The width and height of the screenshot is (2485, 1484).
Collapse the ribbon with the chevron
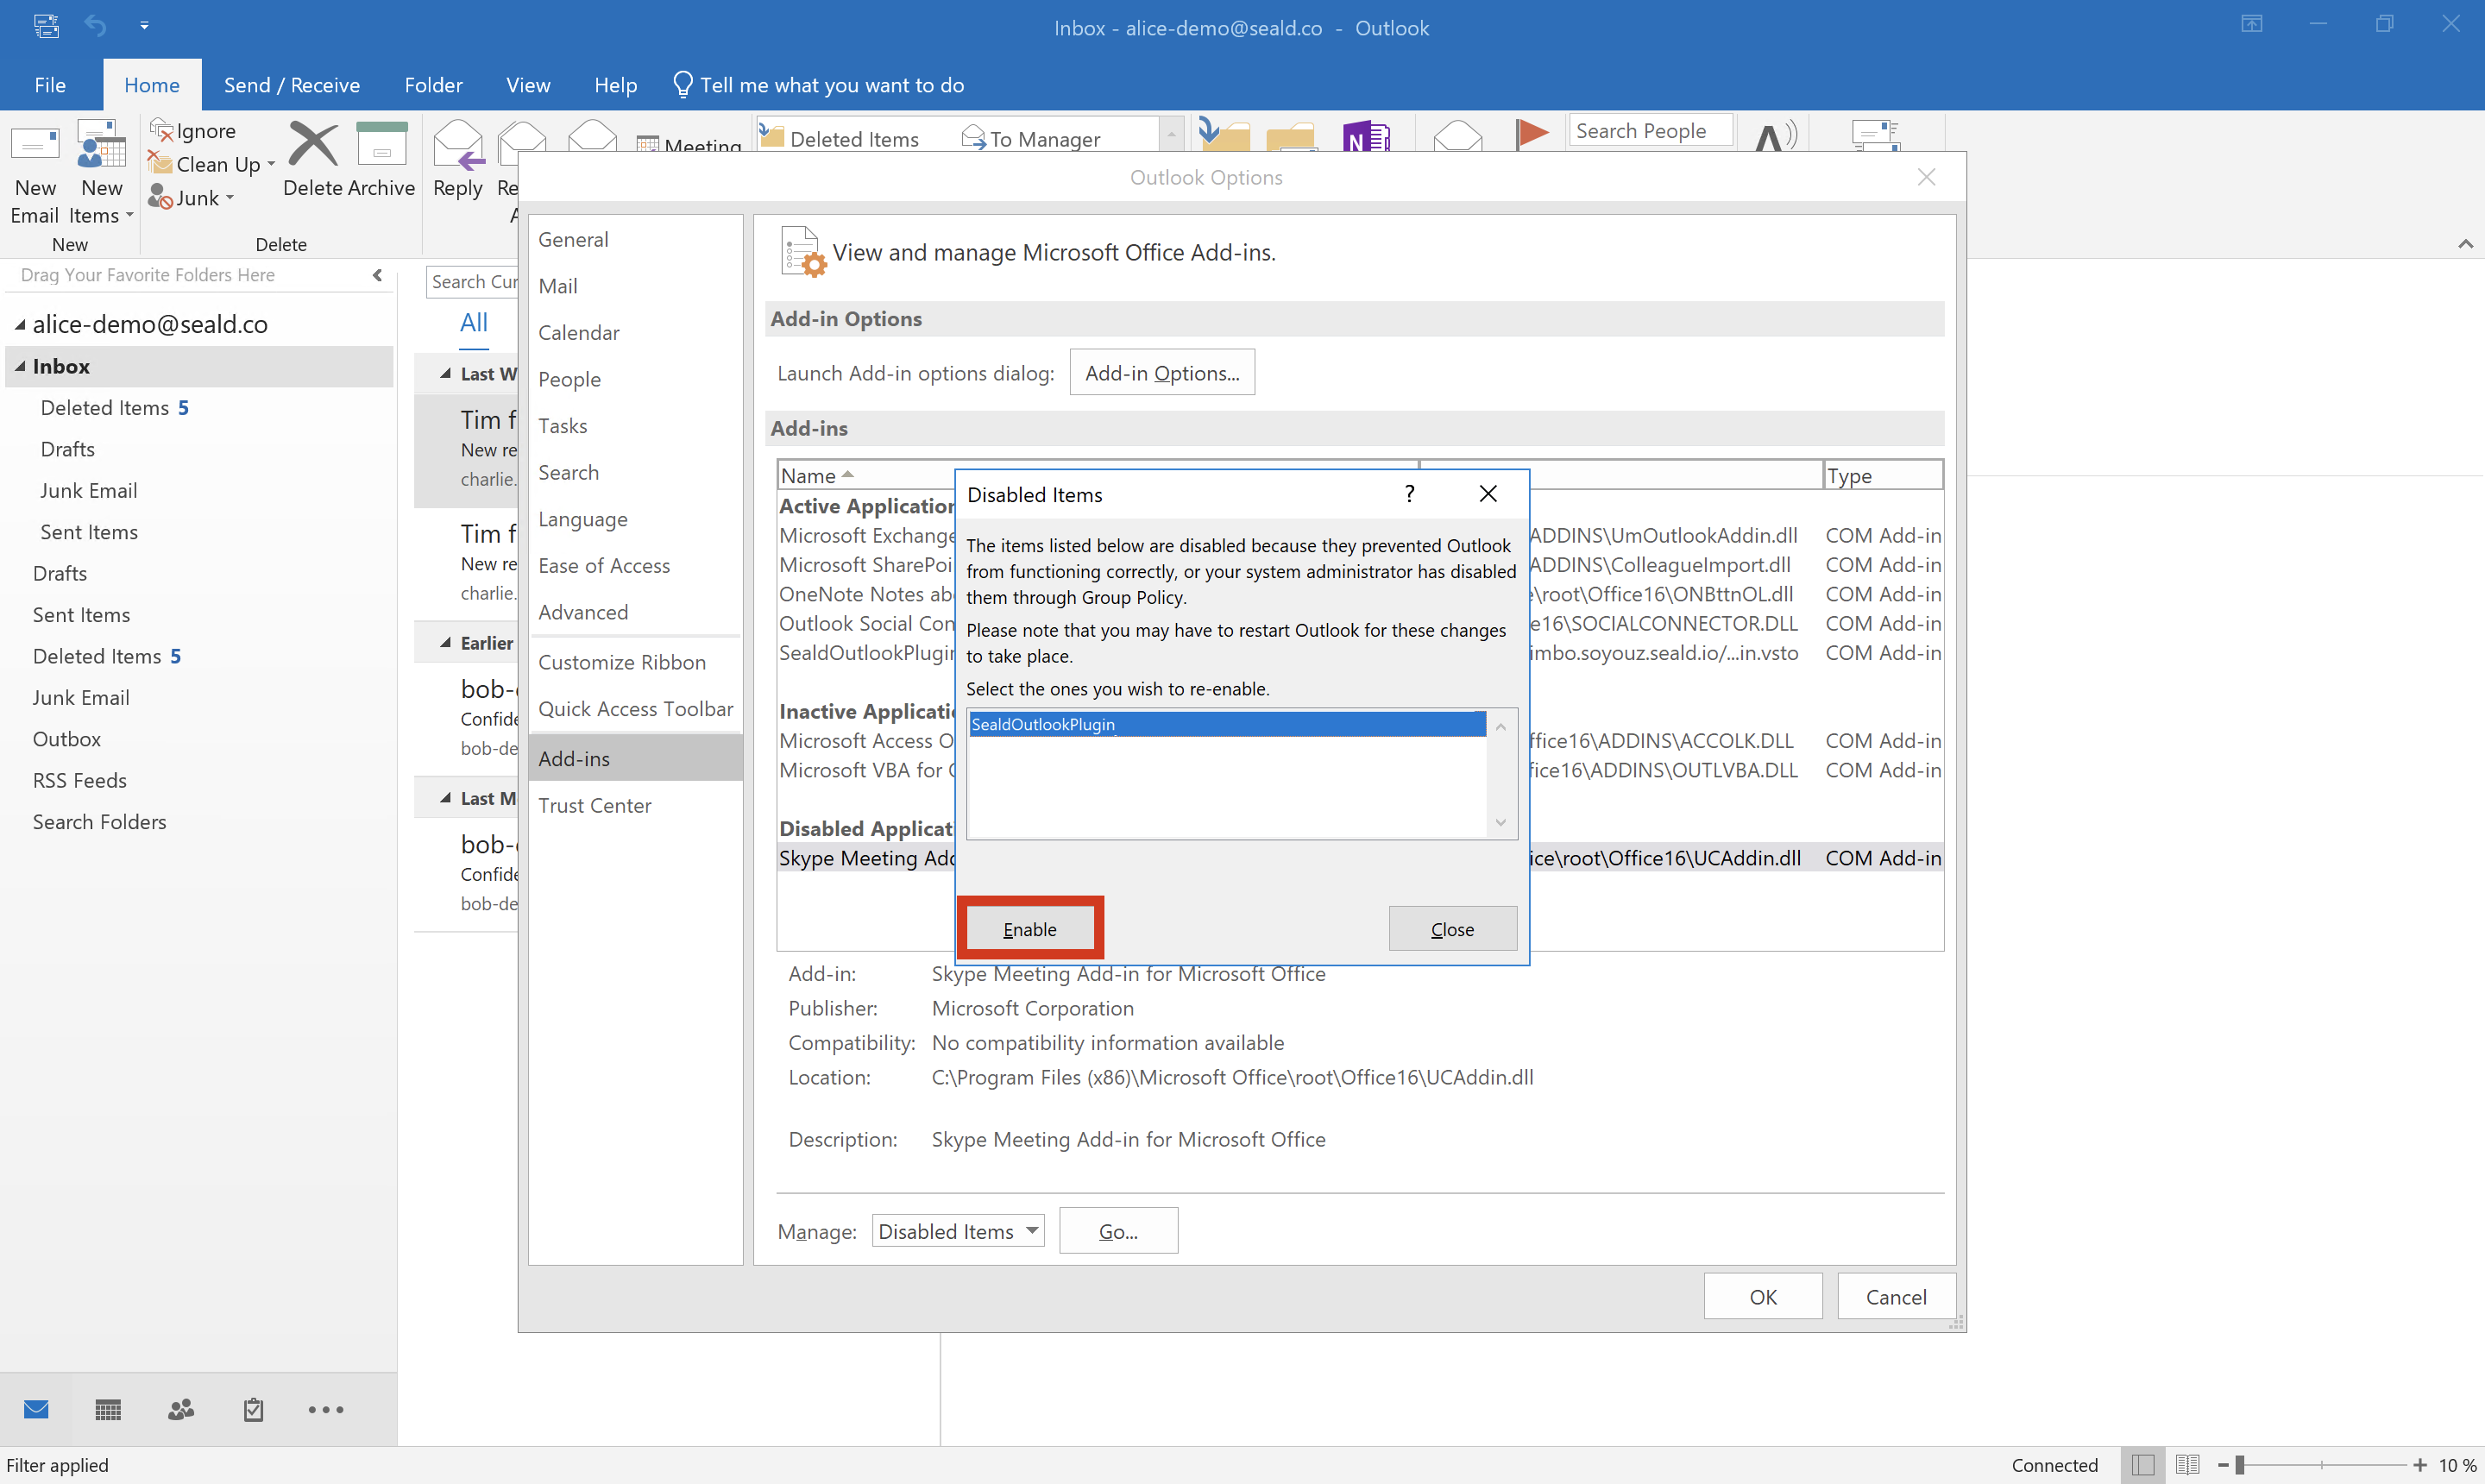pos(2465,243)
